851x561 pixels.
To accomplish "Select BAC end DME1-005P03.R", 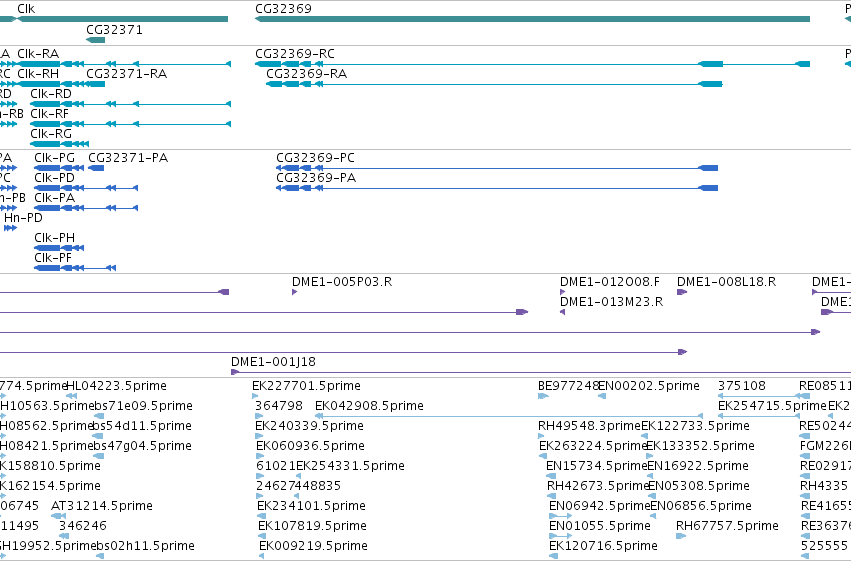I will tap(342, 282).
